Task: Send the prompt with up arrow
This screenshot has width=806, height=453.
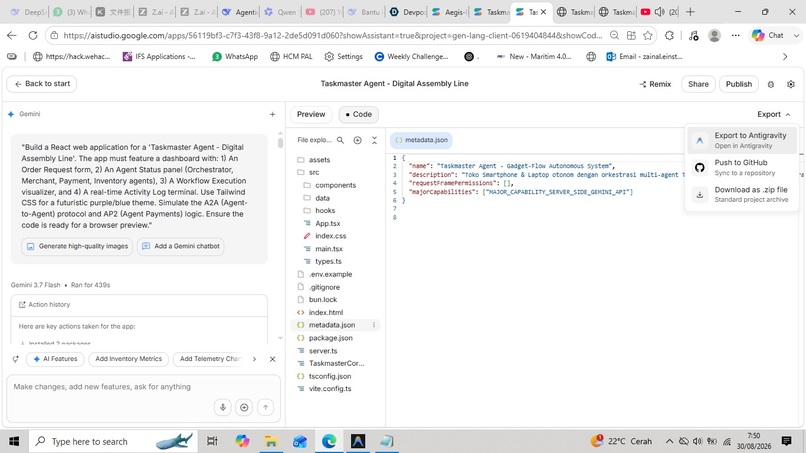Action: [265, 407]
